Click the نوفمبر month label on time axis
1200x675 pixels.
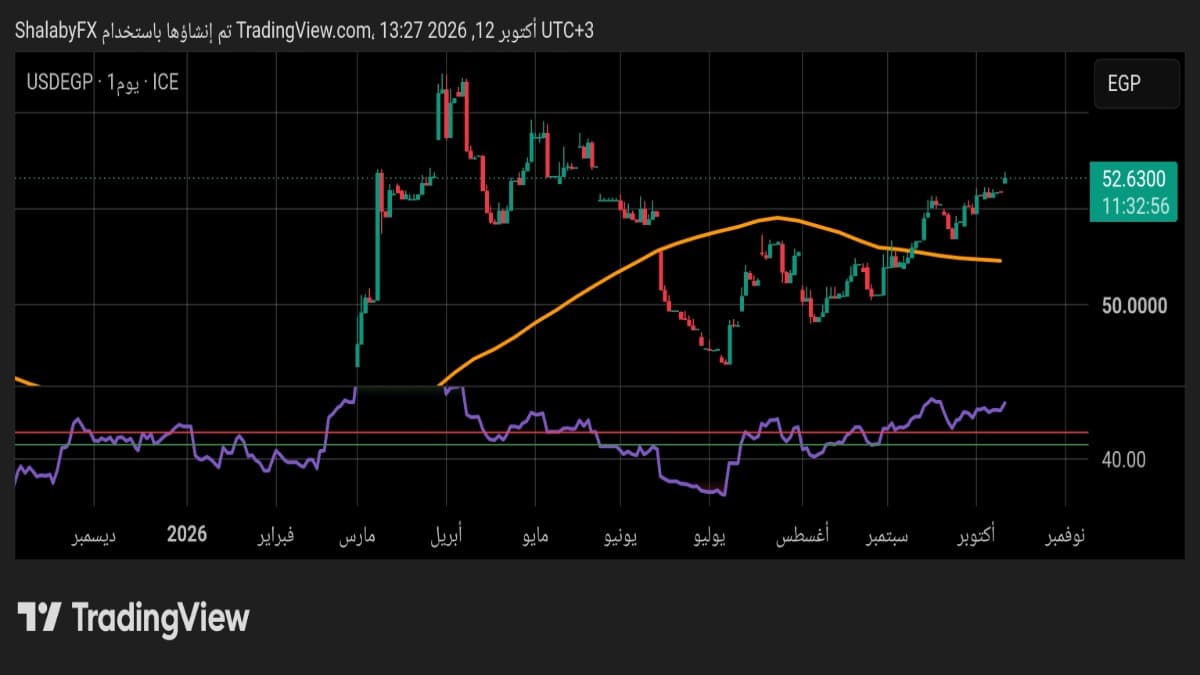coord(1063,536)
